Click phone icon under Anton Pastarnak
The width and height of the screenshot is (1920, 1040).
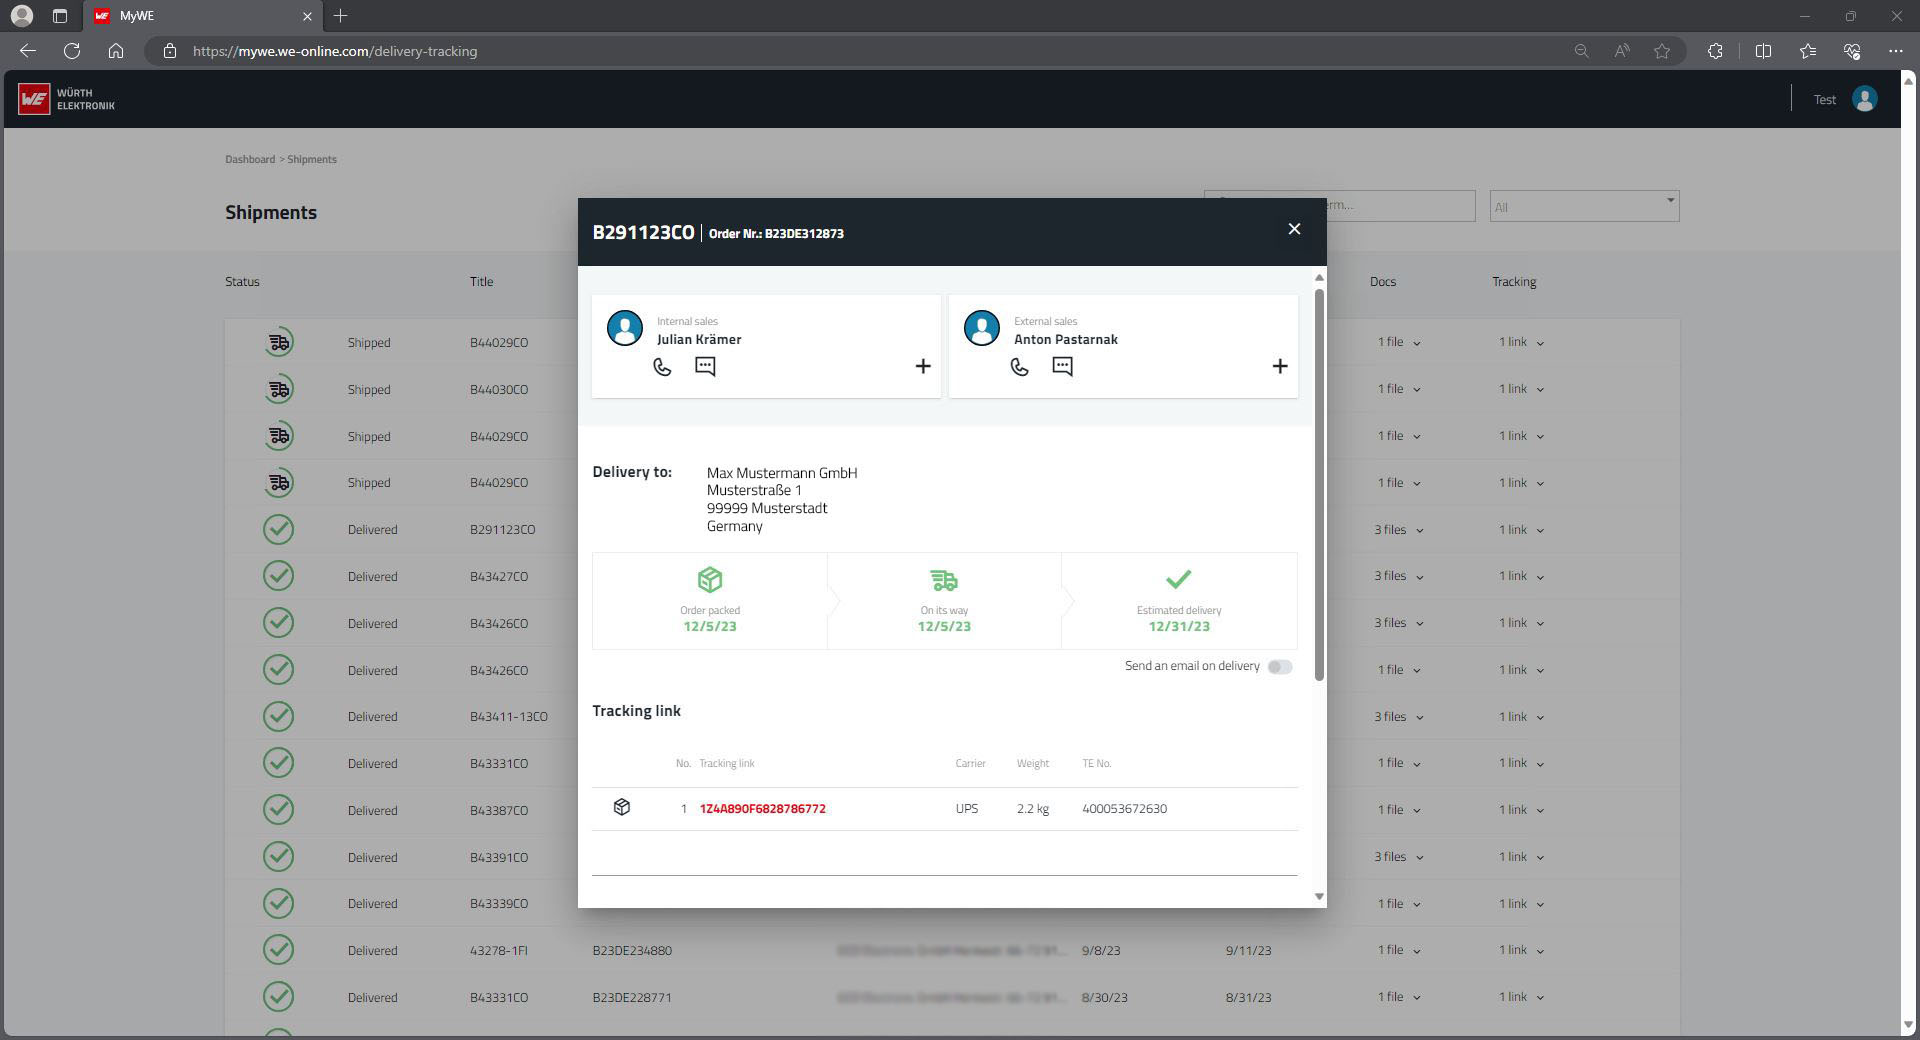(x=1019, y=367)
